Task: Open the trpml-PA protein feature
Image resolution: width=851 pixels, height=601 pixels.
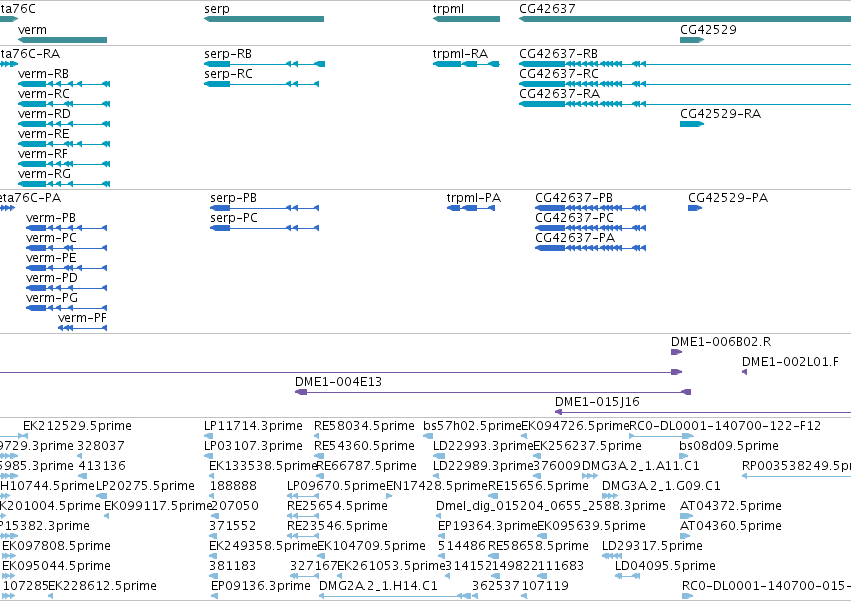Action: [473, 198]
